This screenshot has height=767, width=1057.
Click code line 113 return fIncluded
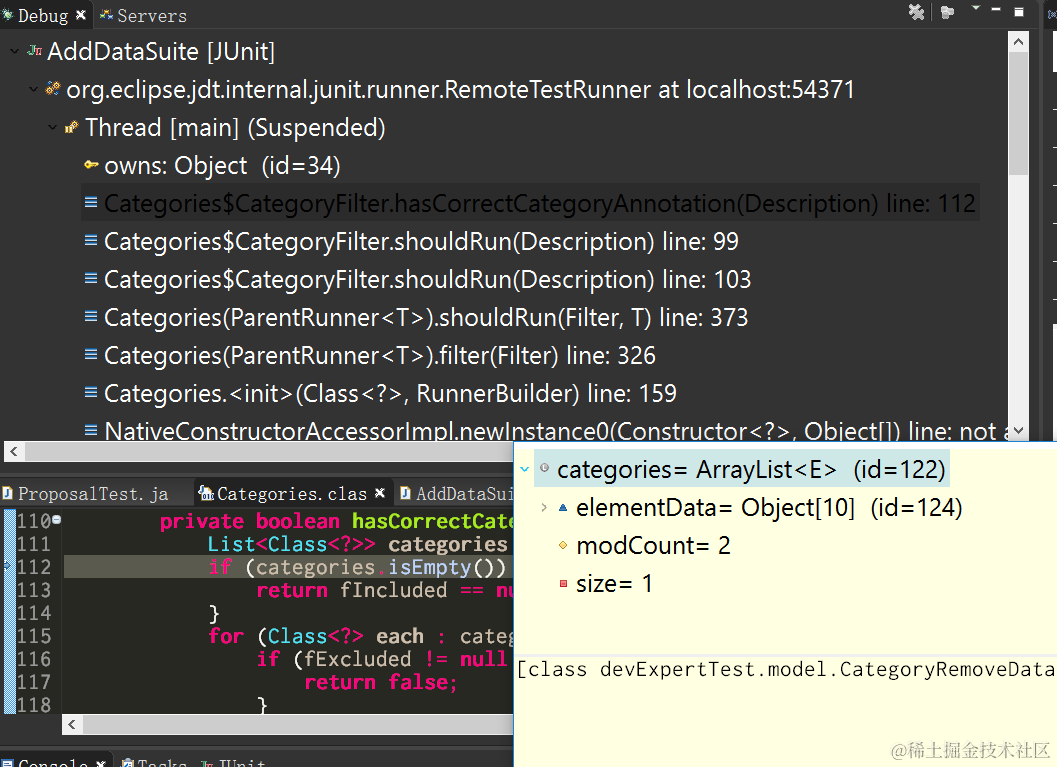[x=384, y=590]
